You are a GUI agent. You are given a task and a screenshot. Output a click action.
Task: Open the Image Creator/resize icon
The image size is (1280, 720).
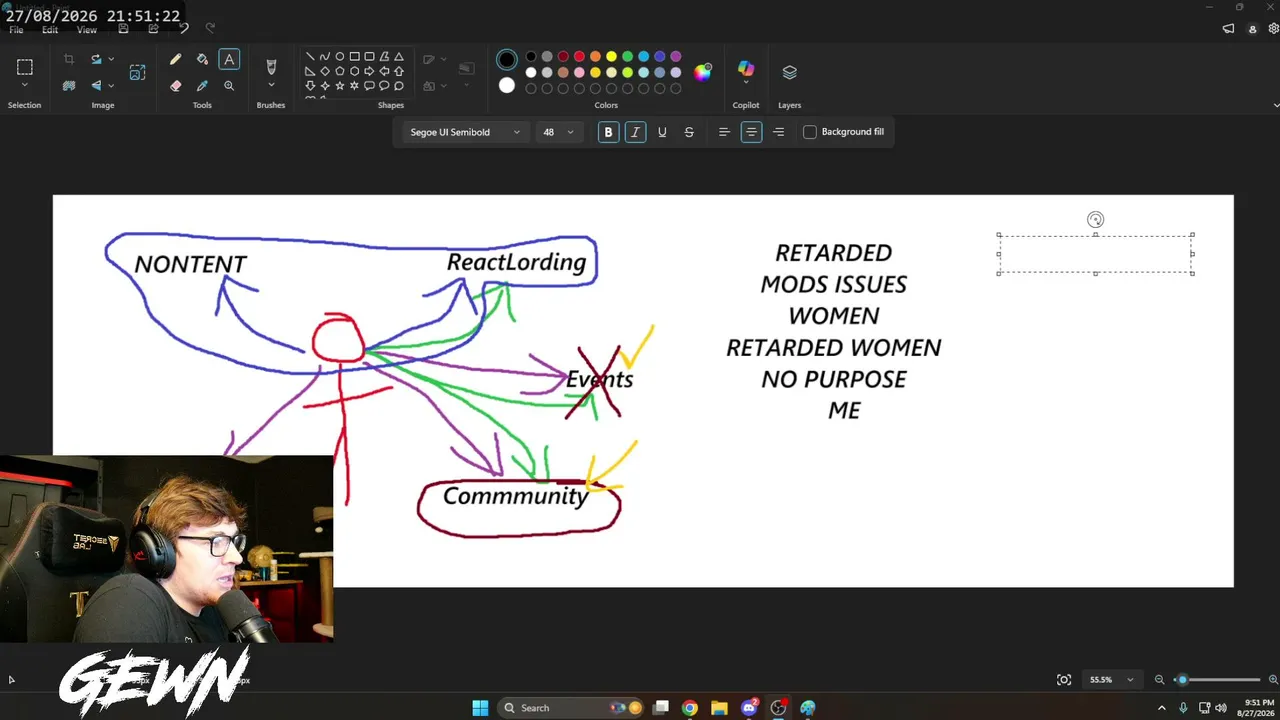tap(138, 72)
